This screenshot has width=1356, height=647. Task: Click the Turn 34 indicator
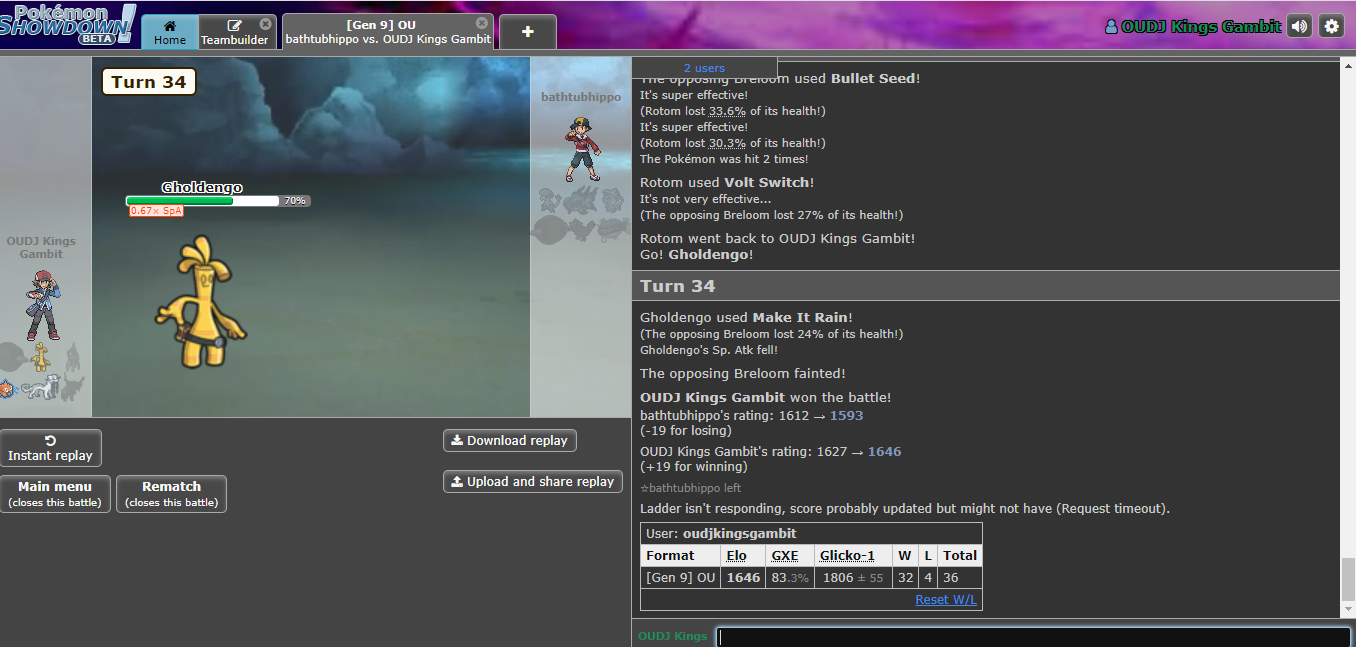coord(149,82)
